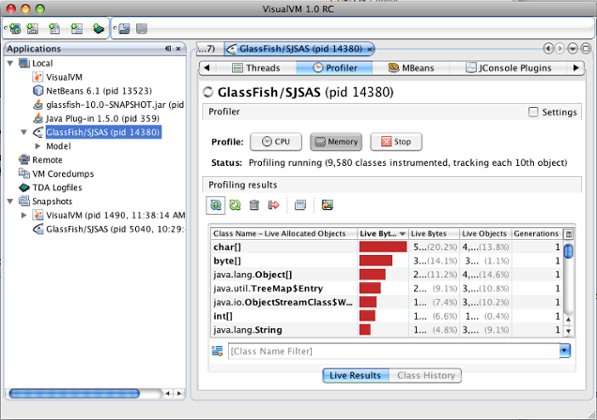The image size is (597, 420).
Task: Click Memory profile button
Action: [x=336, y=142]
